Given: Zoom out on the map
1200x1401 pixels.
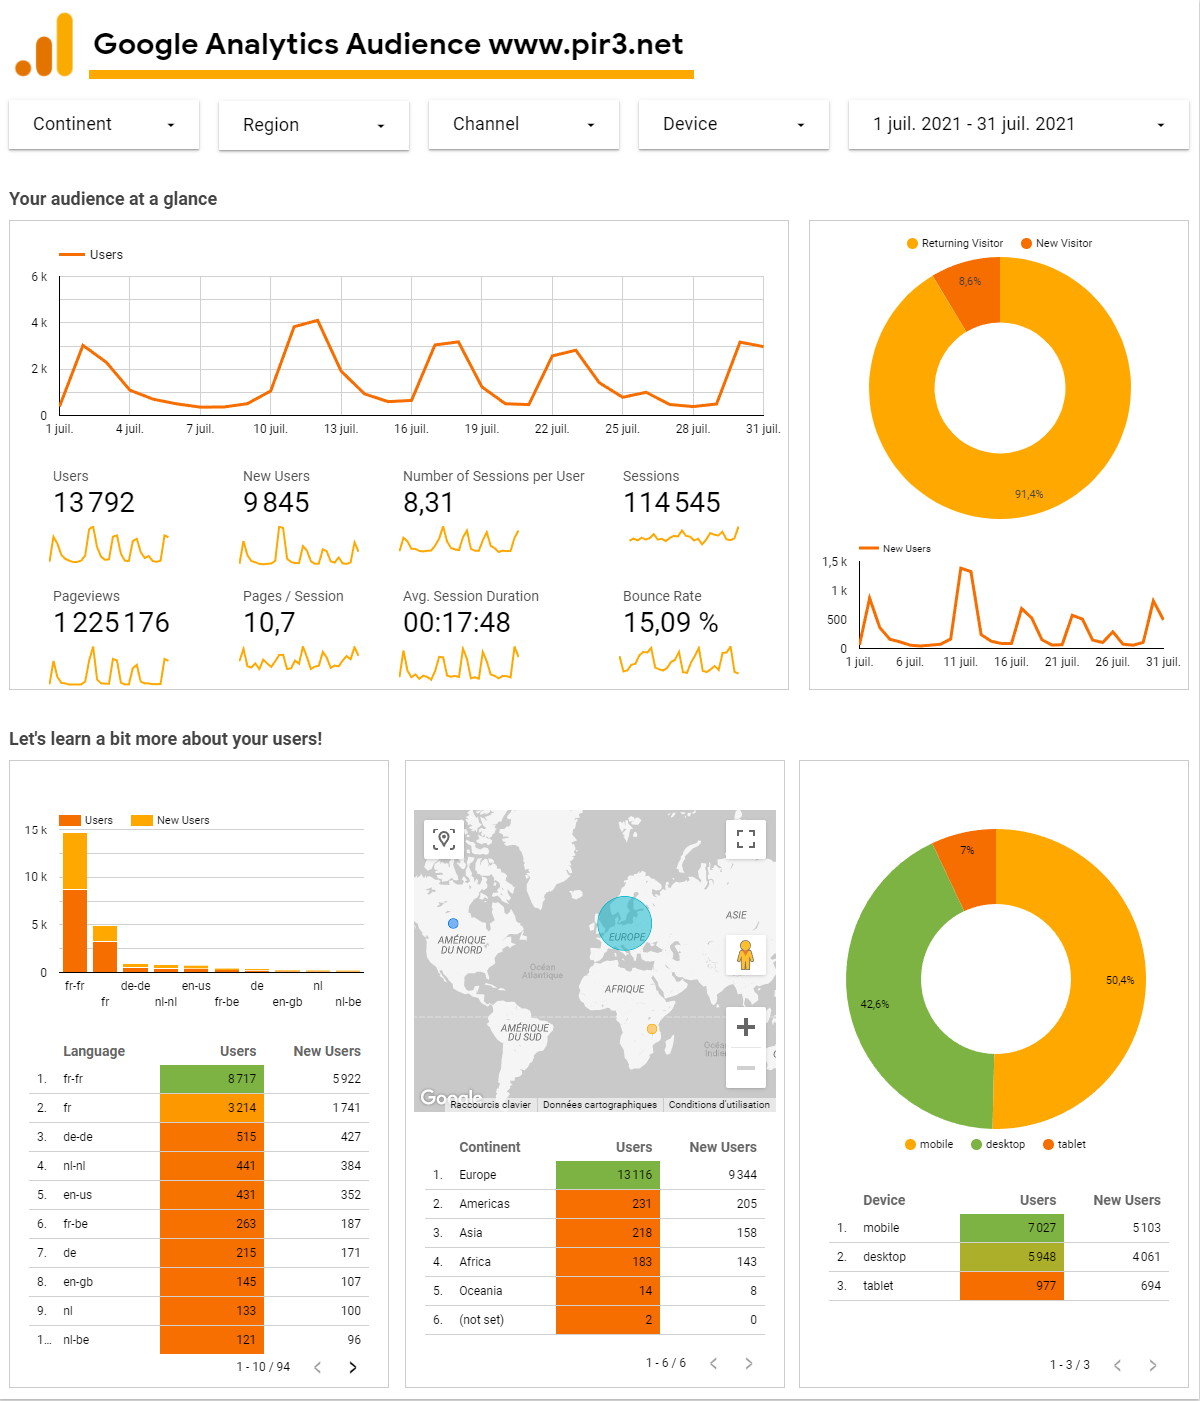Looking at the screenshot, I should pyautogui.click(x=746, y=1068).
